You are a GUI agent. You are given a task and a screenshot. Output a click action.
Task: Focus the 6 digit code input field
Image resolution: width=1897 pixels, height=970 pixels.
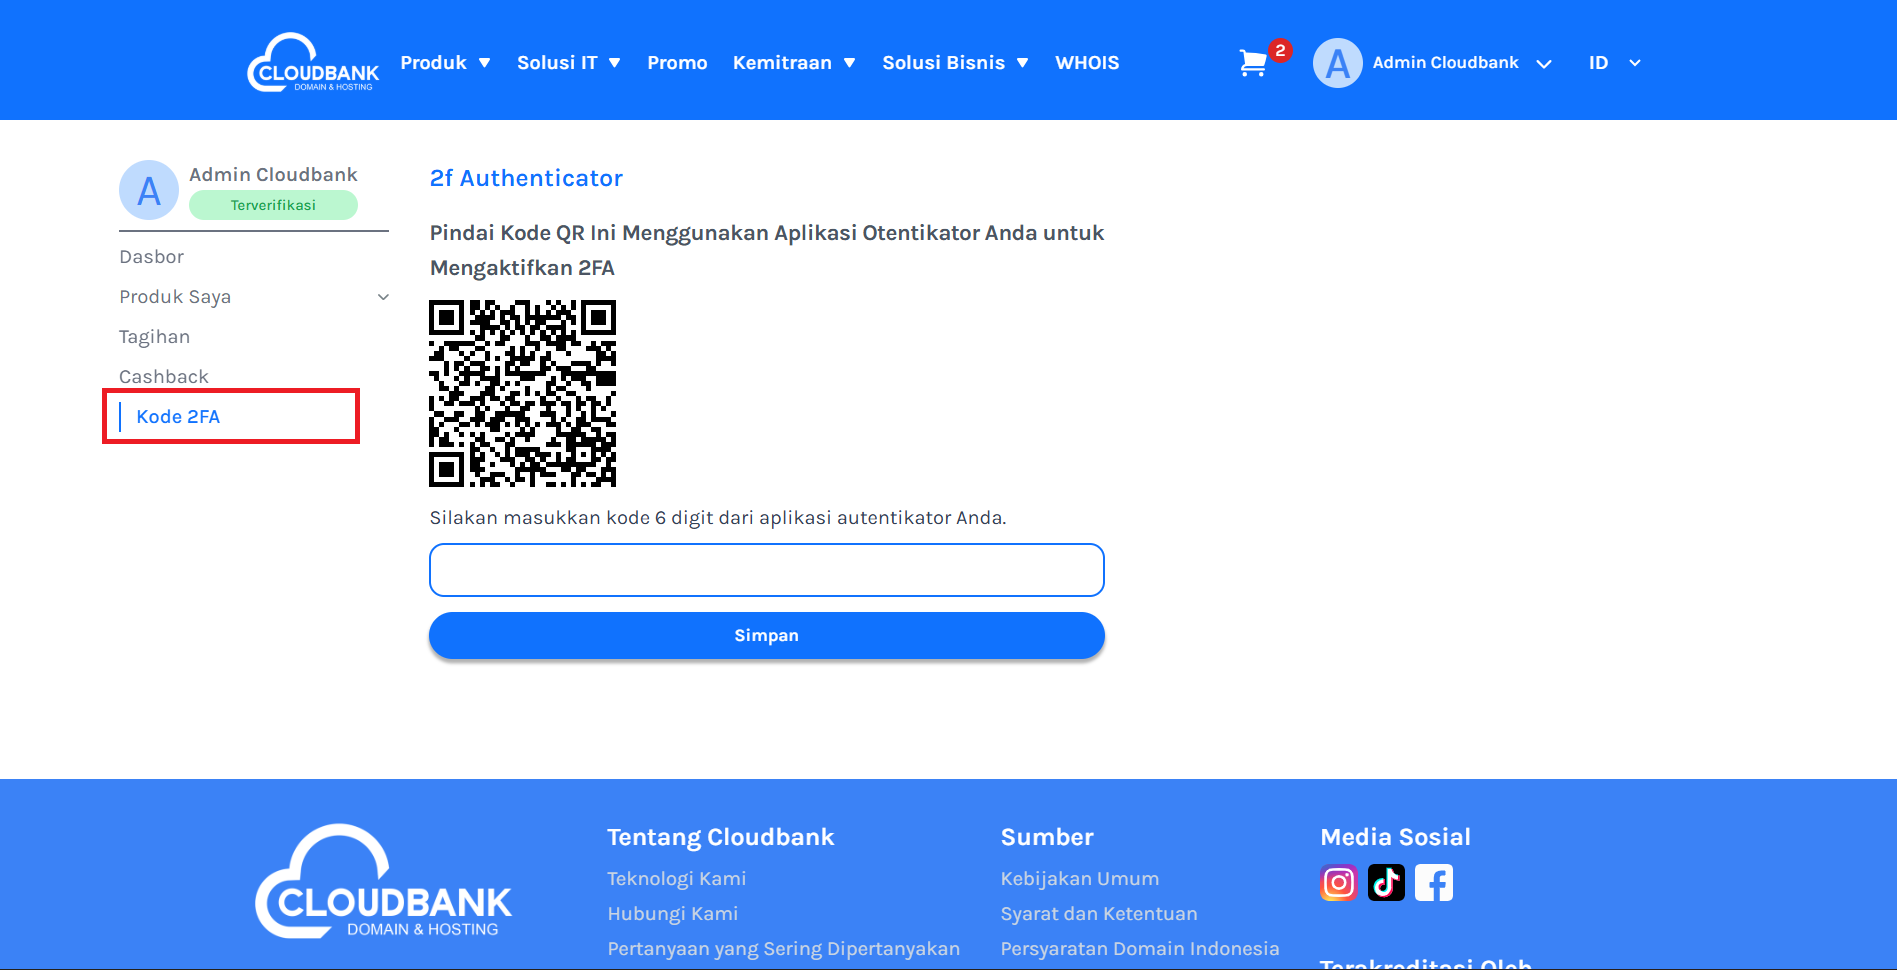(x=767, y=570)
